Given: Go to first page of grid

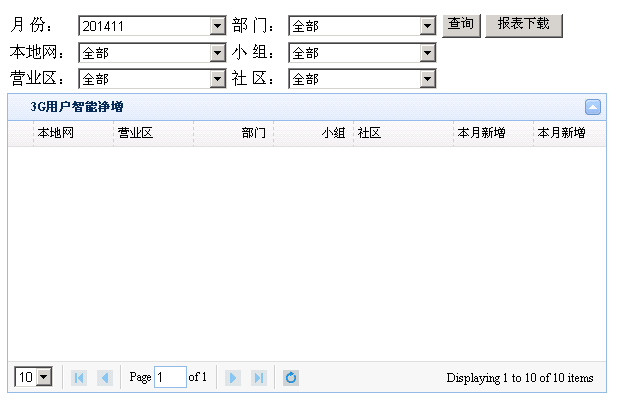Looking at the screenshot, I should coord(79,377).
